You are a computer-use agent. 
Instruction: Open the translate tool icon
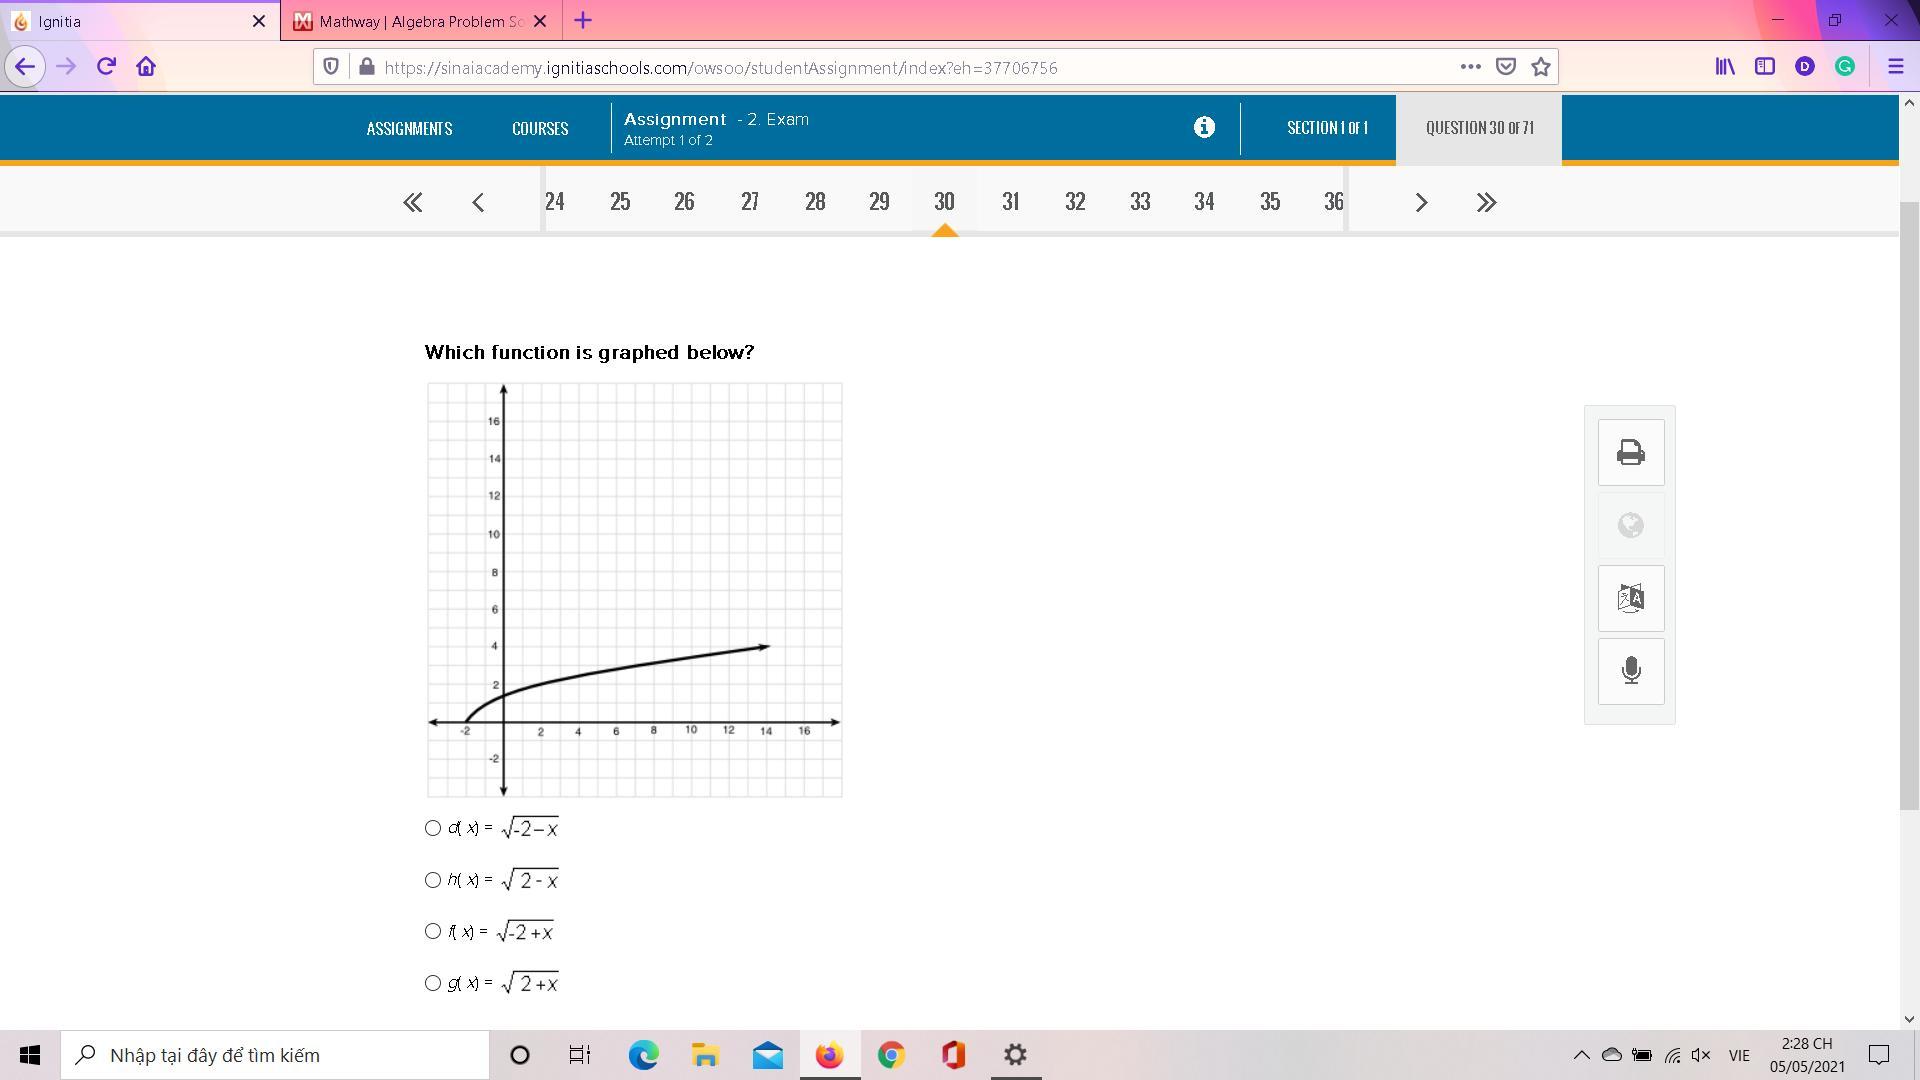[x=1630, y=599]
